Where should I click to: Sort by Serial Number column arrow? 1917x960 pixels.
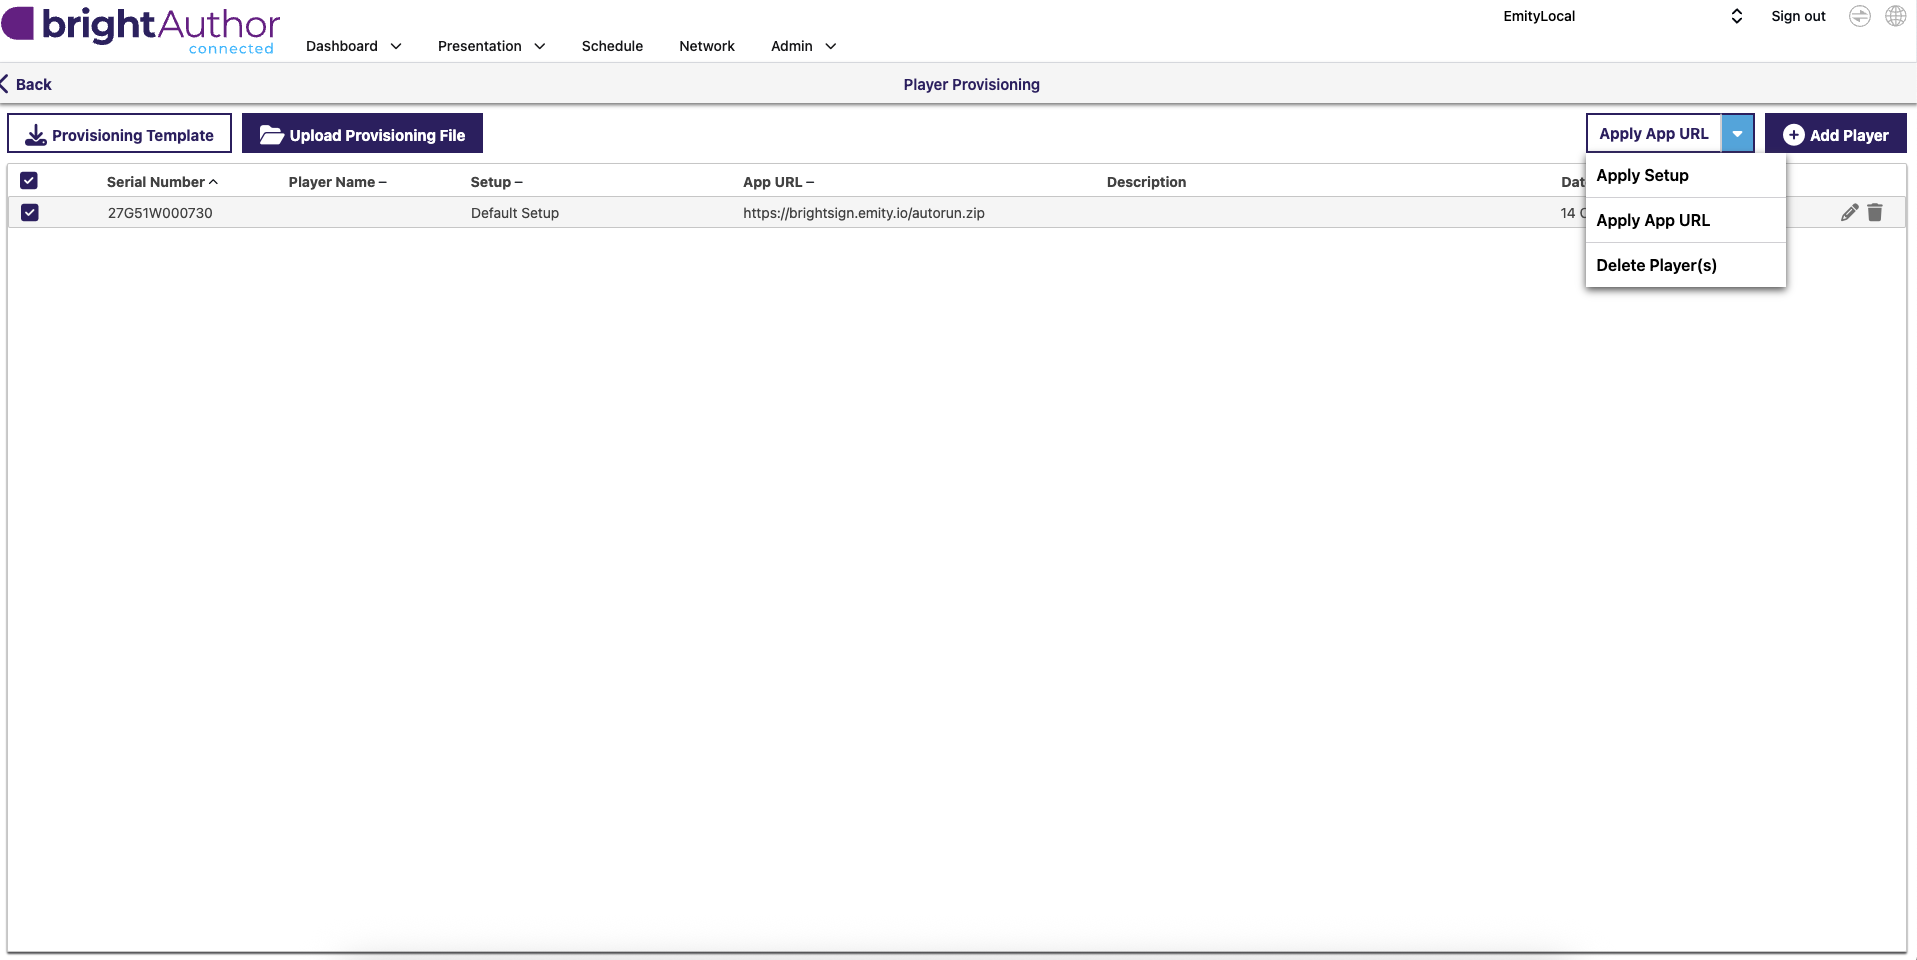(x=213, y=182)
